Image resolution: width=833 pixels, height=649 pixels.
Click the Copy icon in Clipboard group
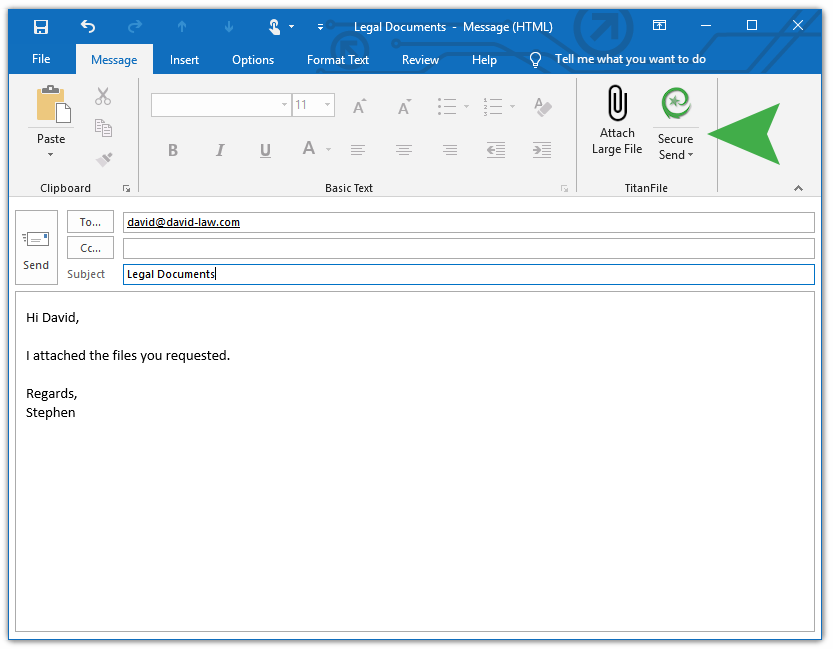tap(103, 127)
